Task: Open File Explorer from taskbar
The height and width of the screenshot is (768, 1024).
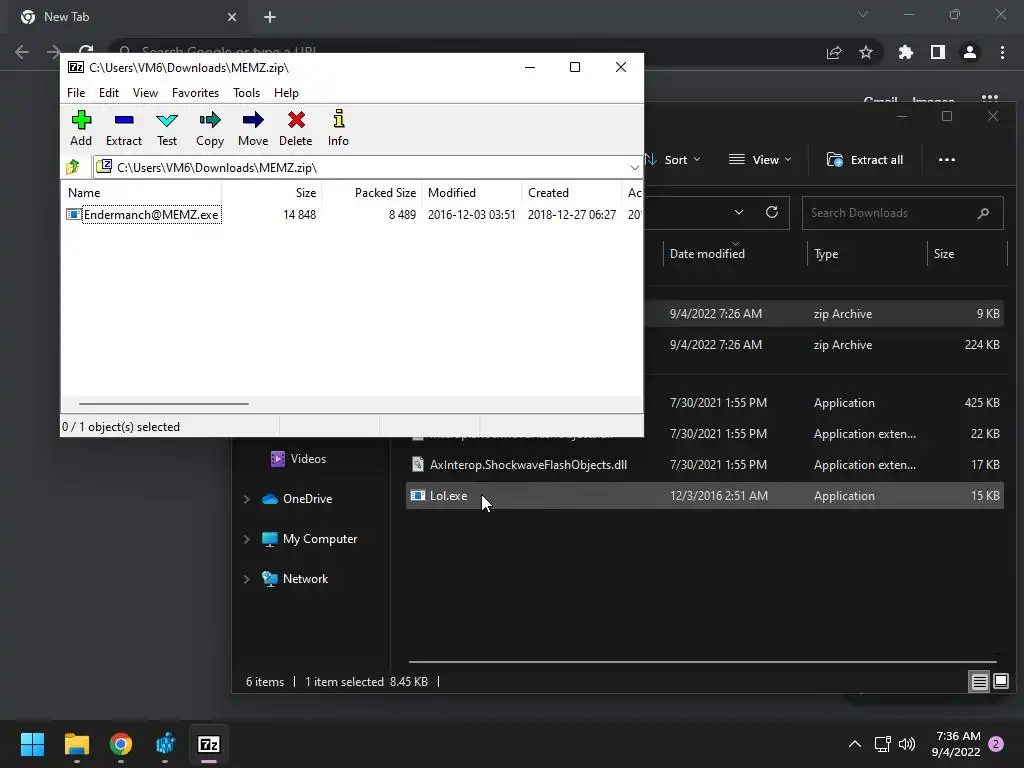Action: tap(77, 744)
